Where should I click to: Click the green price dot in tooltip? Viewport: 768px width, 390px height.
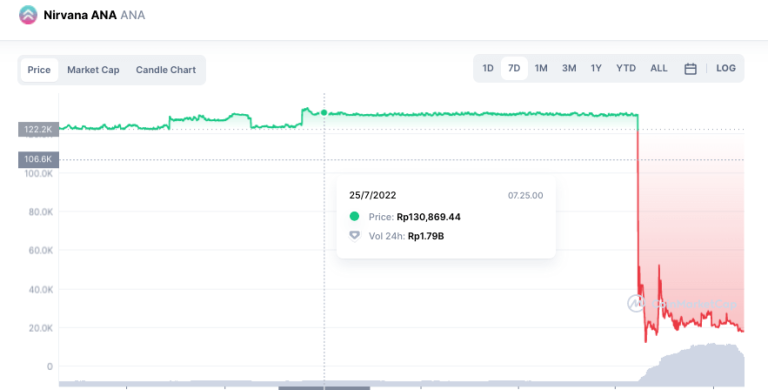(354, 216)
